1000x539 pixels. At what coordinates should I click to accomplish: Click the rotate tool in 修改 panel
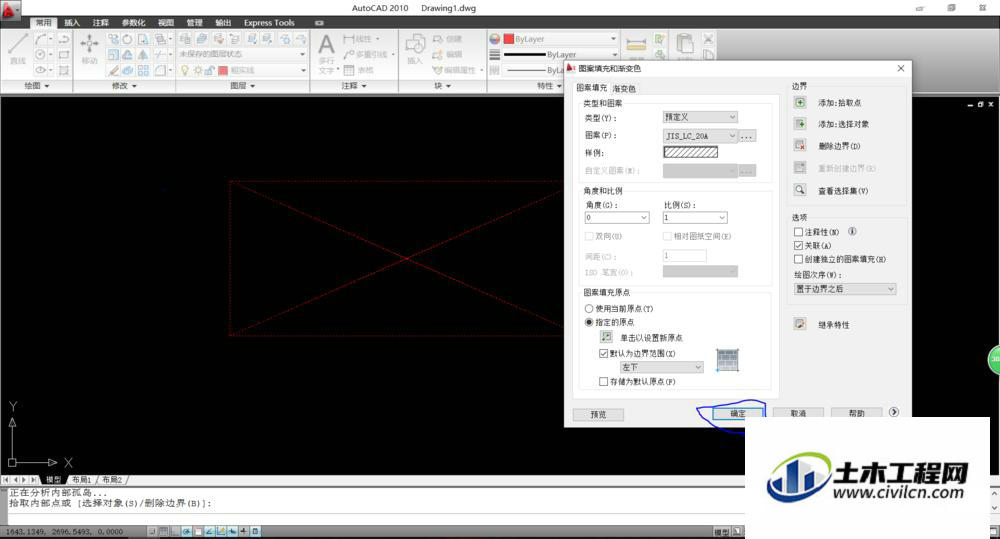pos(128,39)
